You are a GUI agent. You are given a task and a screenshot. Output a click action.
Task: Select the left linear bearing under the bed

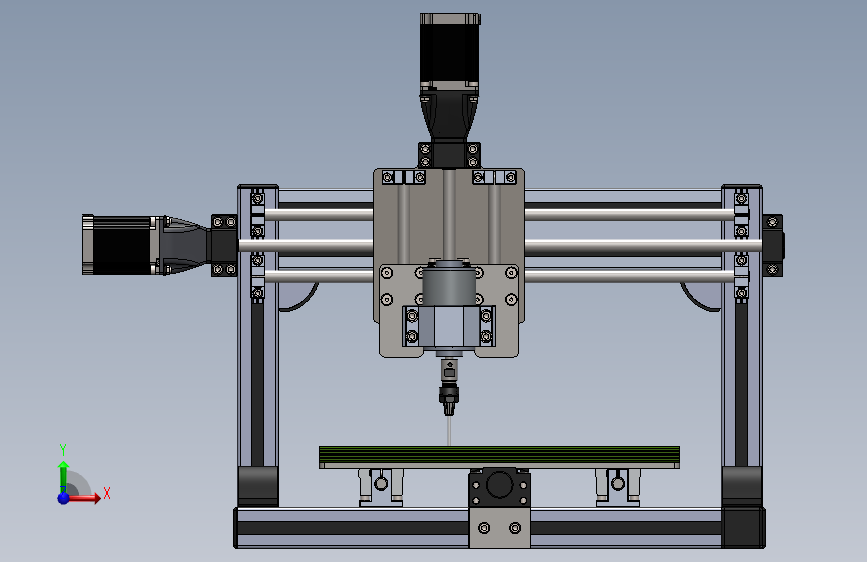(380, 487)
